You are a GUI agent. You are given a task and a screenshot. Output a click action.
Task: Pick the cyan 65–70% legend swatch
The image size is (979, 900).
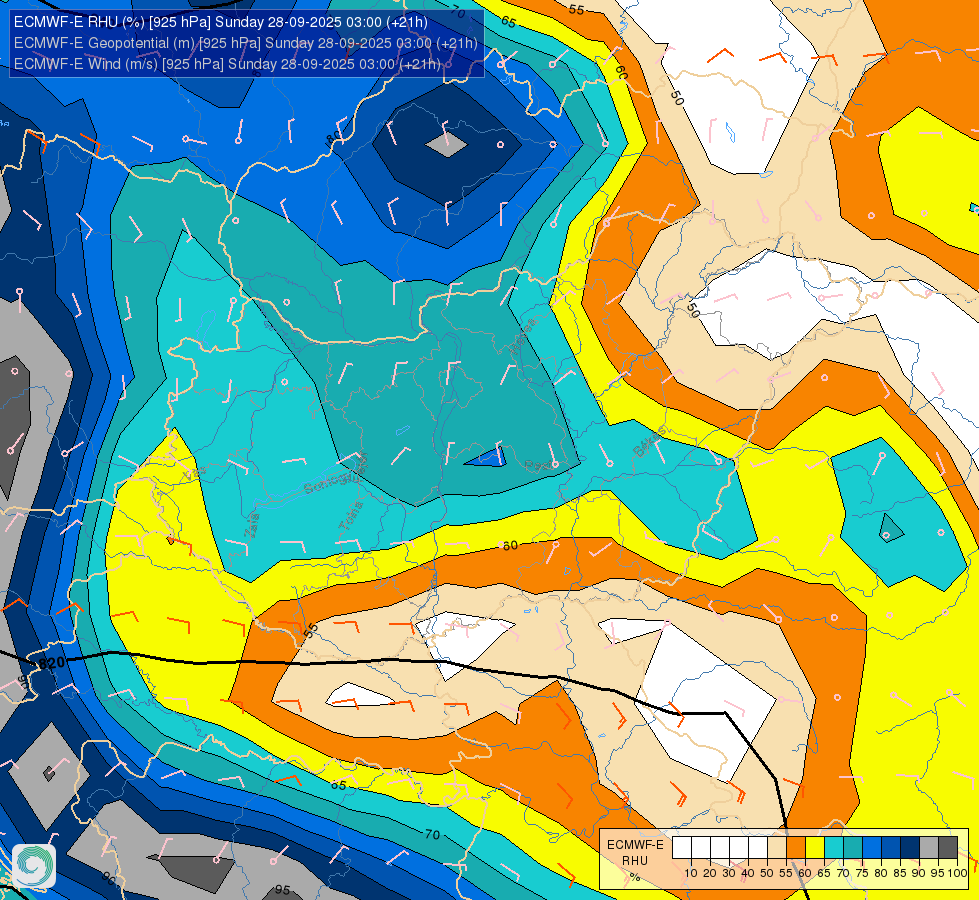(x=834, y=848)
